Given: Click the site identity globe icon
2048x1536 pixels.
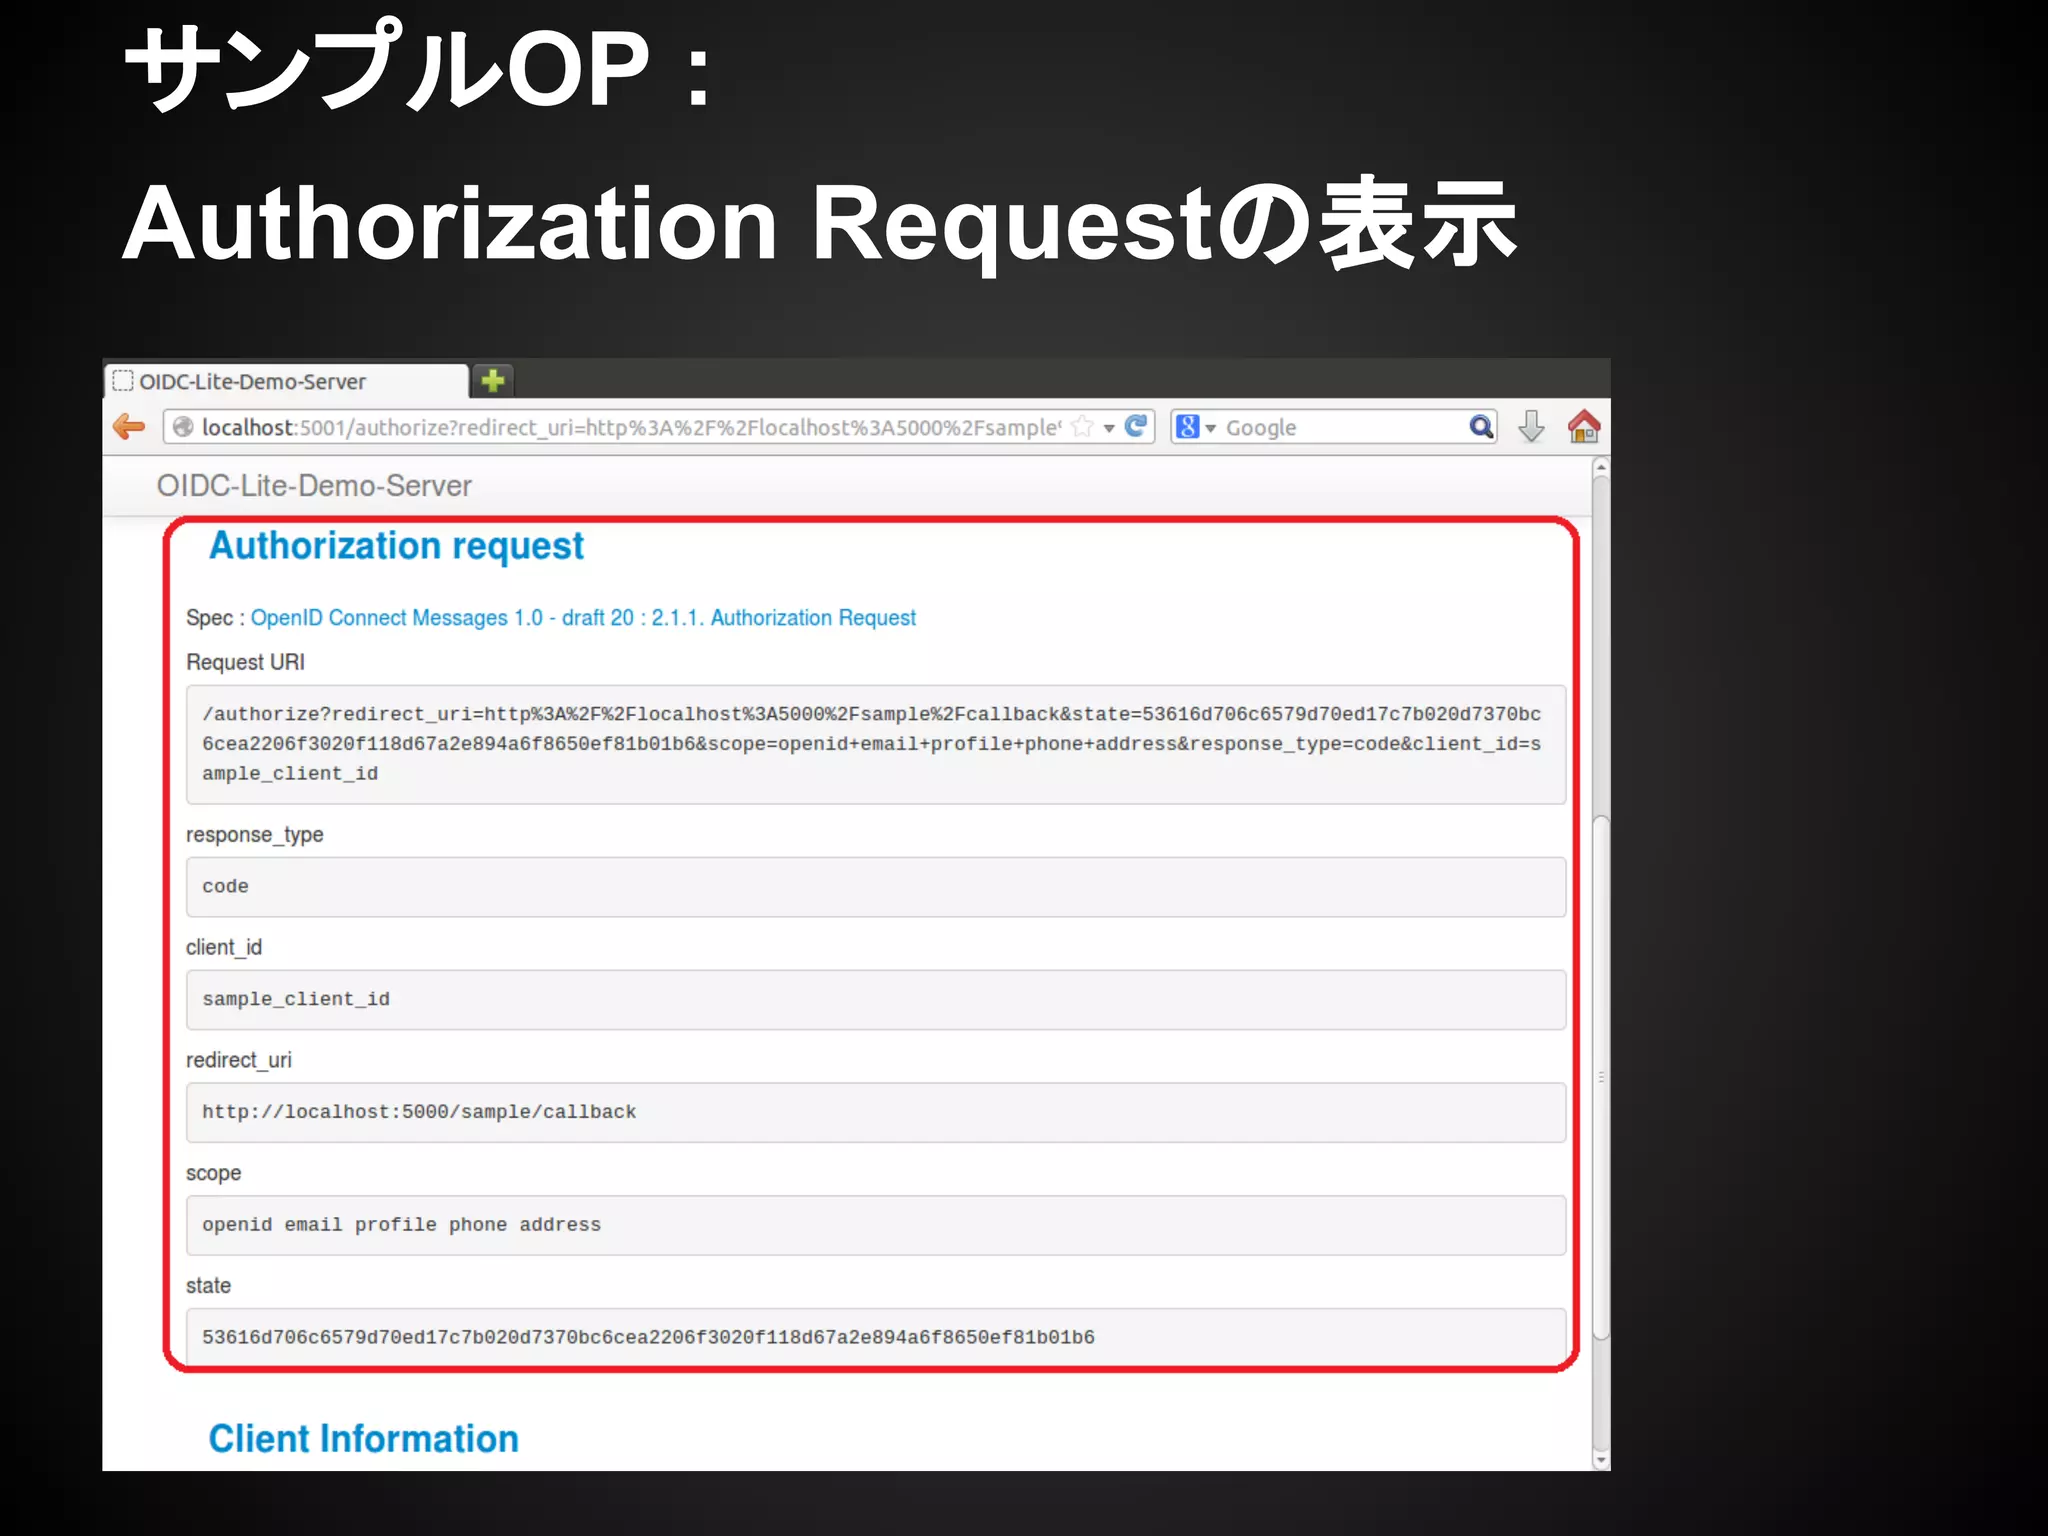Looking at the screenshot, I should (183, 427).
